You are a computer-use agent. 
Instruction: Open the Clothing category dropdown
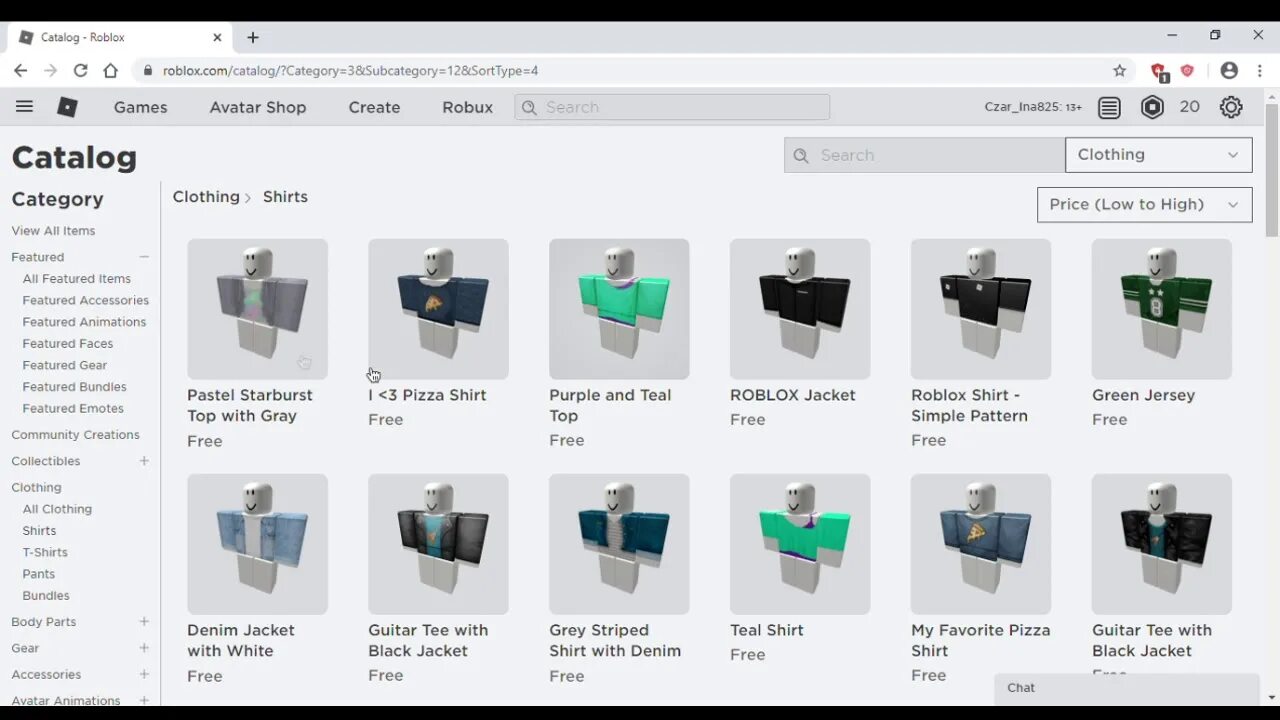[x=1158, y=155]
